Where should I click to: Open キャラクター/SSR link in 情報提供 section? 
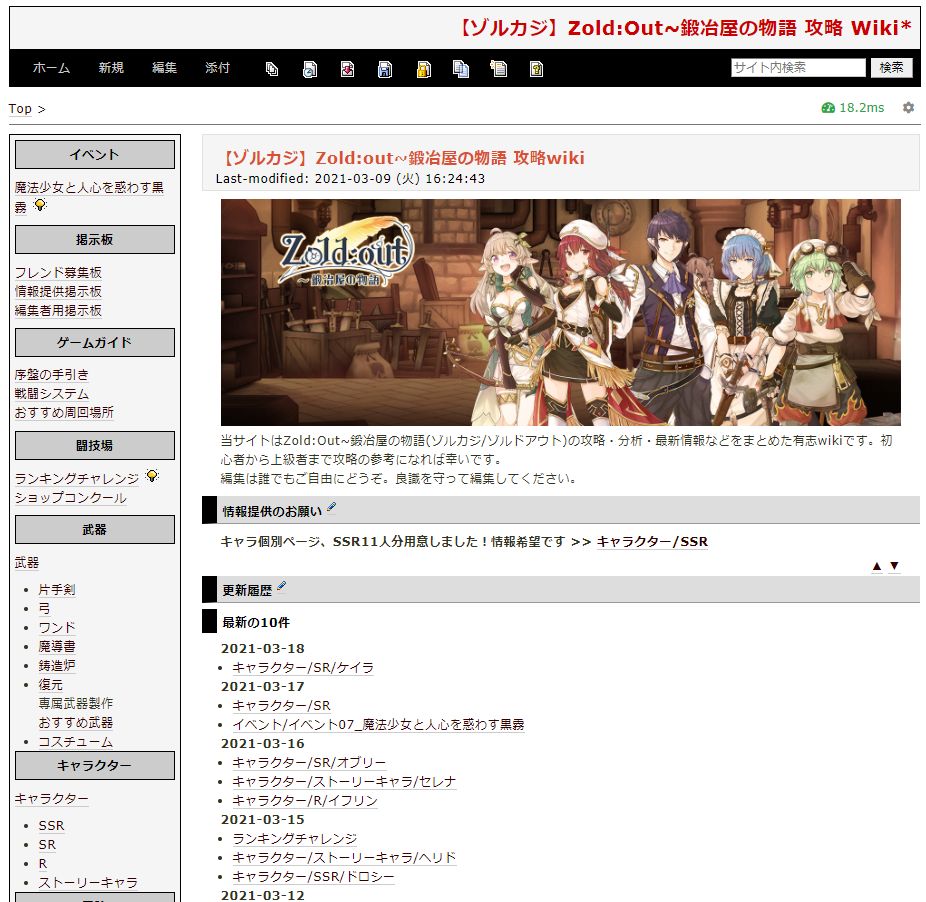pos(652,542)
